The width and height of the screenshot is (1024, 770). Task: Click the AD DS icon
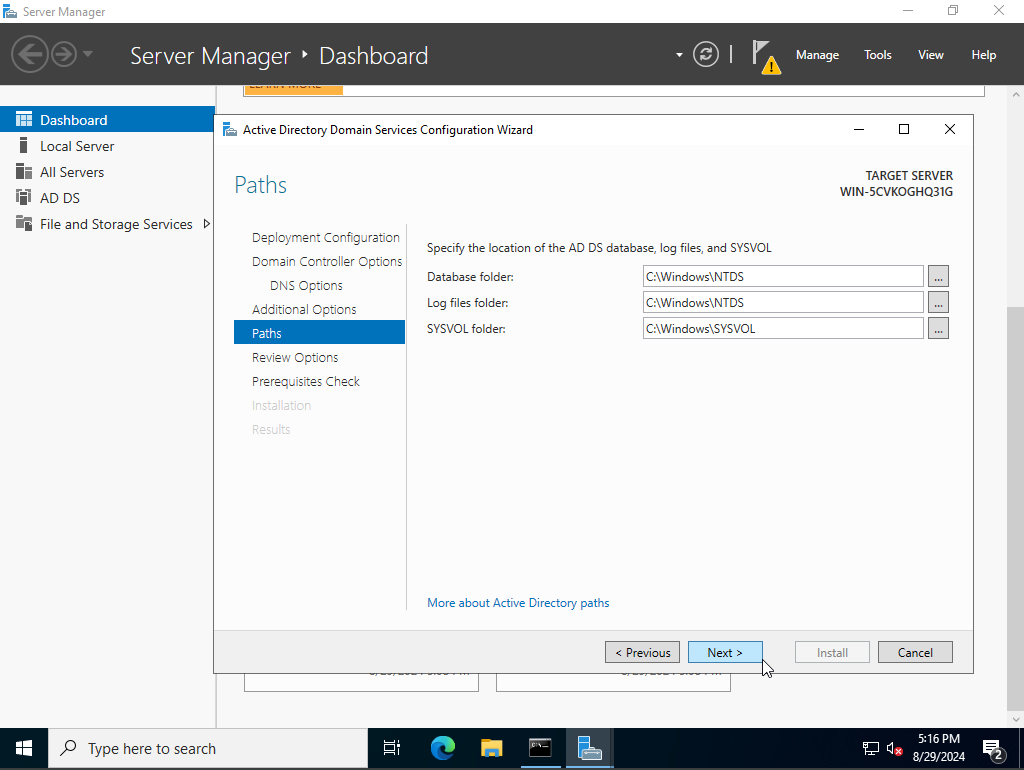point(24,197)
